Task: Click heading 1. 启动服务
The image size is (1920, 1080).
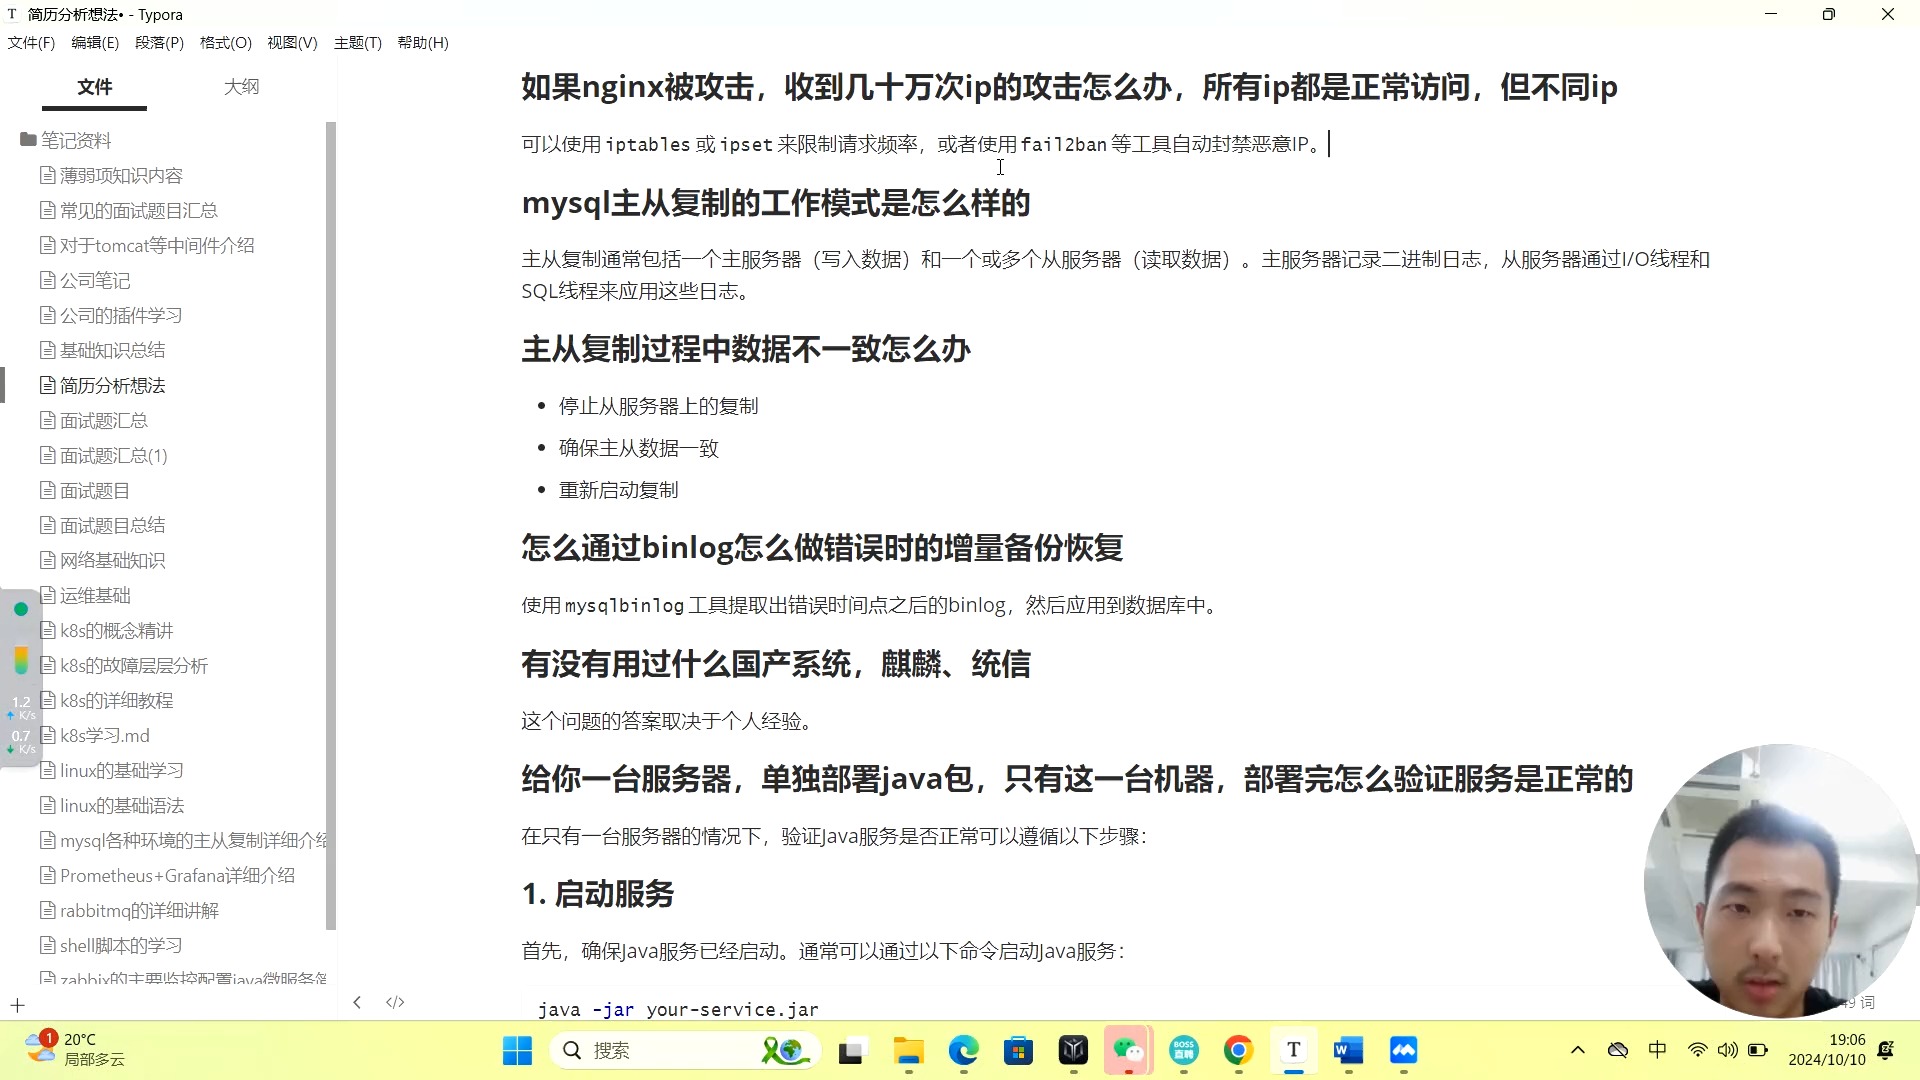Action: [598, 894]
